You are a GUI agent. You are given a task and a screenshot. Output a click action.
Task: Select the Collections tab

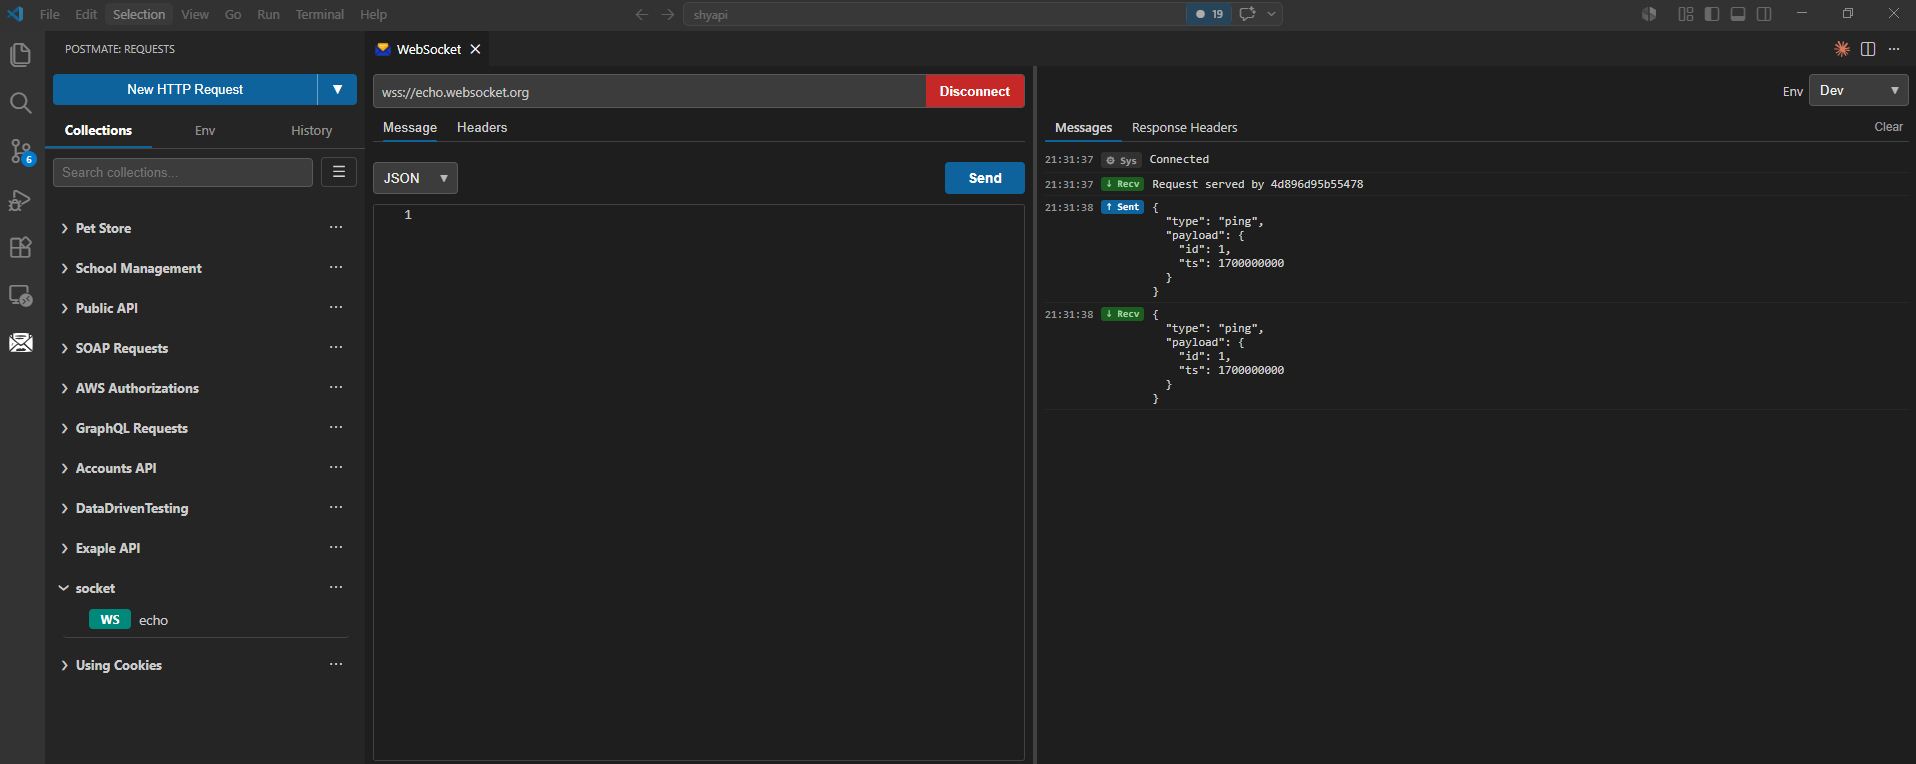[98, 130]
